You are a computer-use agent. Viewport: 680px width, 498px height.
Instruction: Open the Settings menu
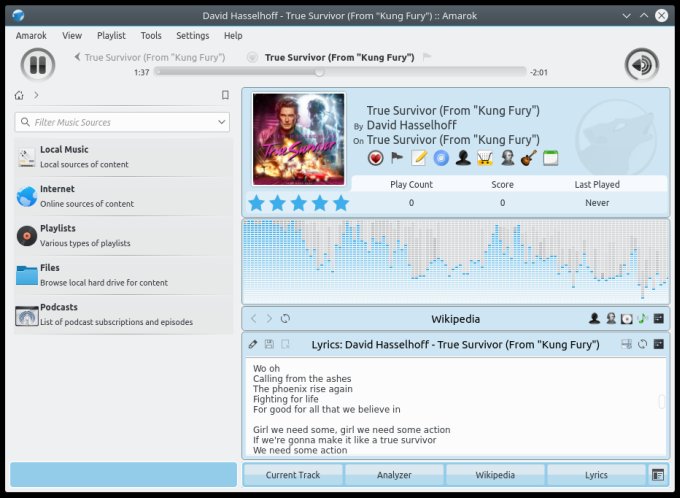coord(193,36)
